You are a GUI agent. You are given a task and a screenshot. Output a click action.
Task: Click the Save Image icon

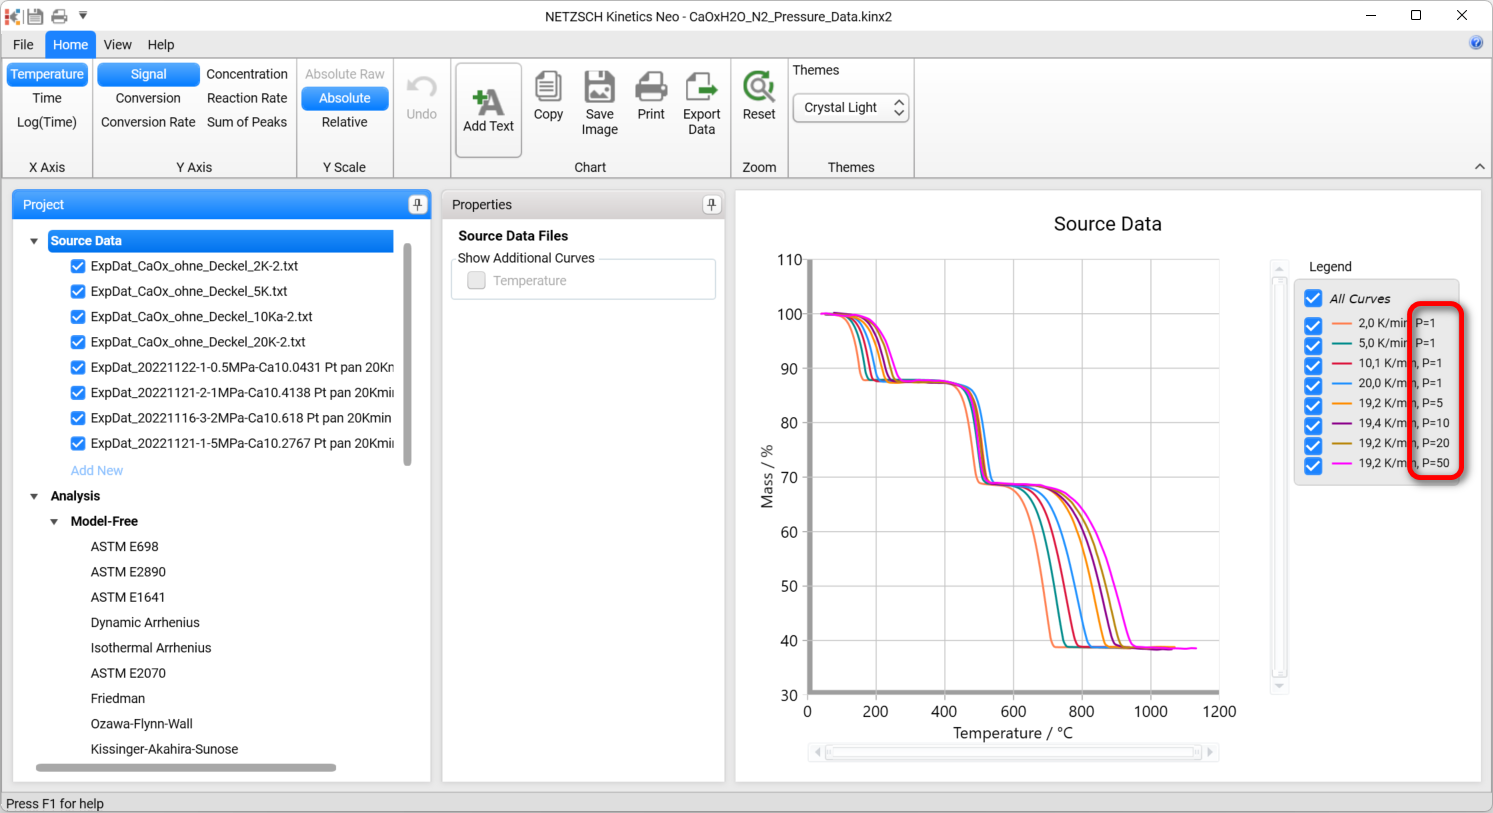pos(599,88)
